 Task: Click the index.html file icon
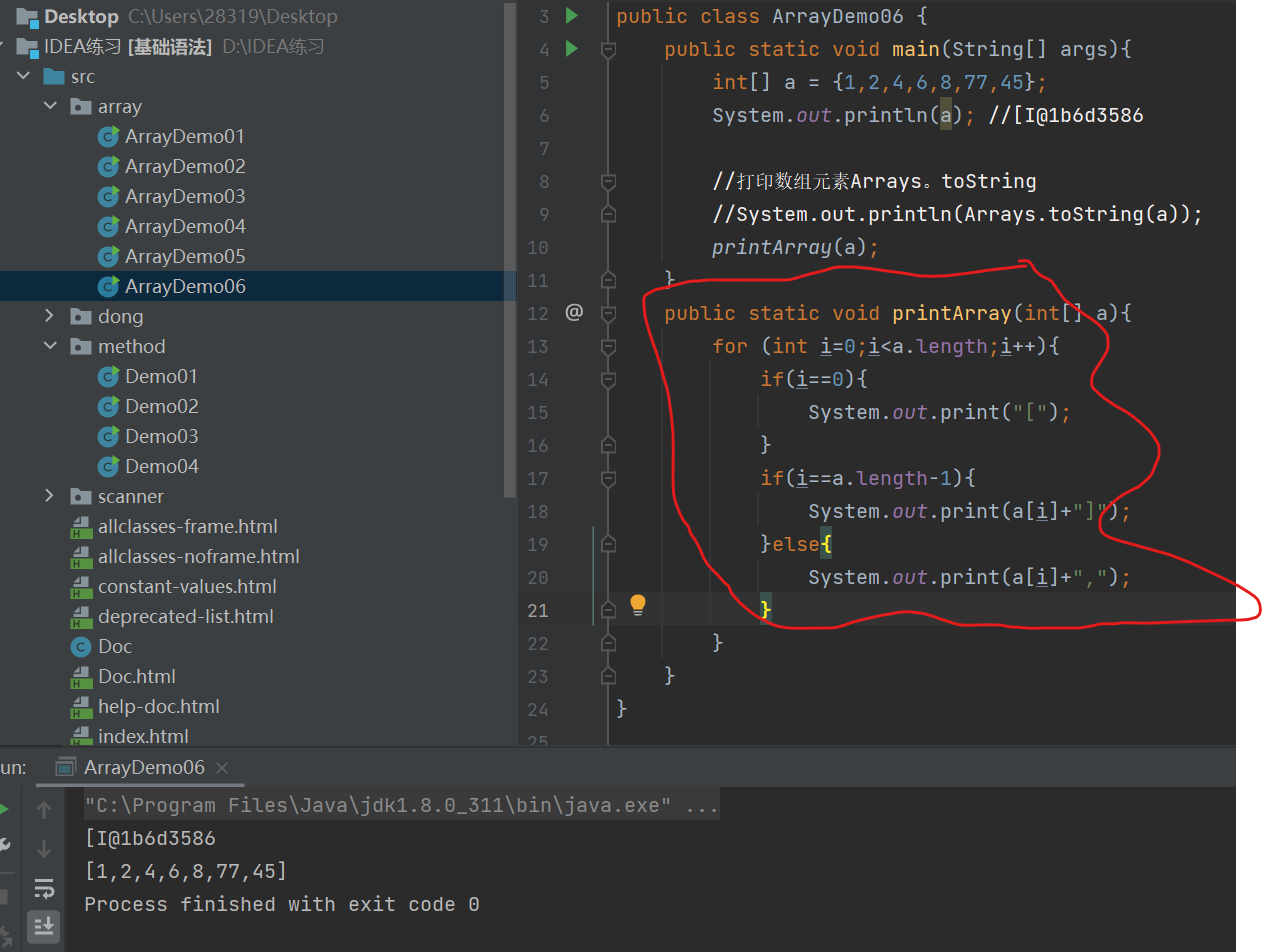point(81,737)
